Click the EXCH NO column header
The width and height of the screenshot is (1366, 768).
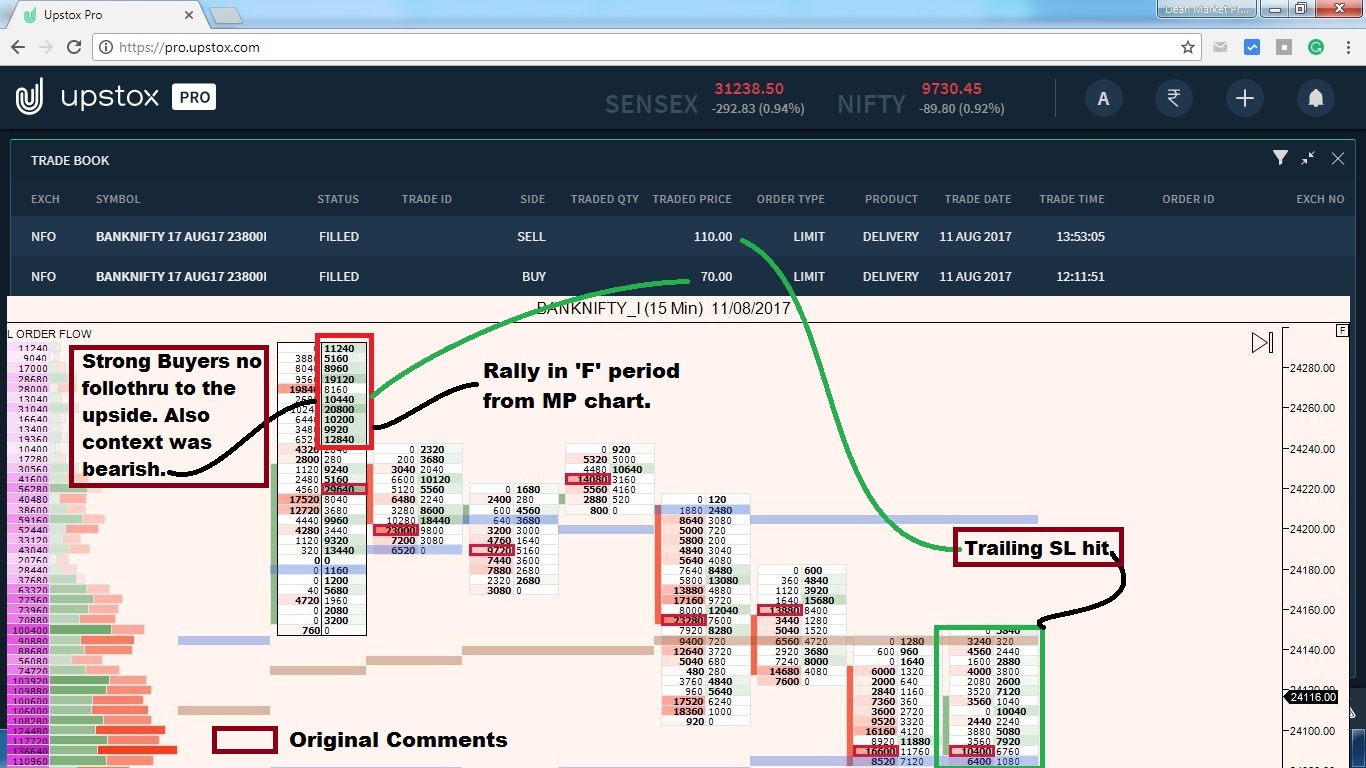(x=1320, y=199)
